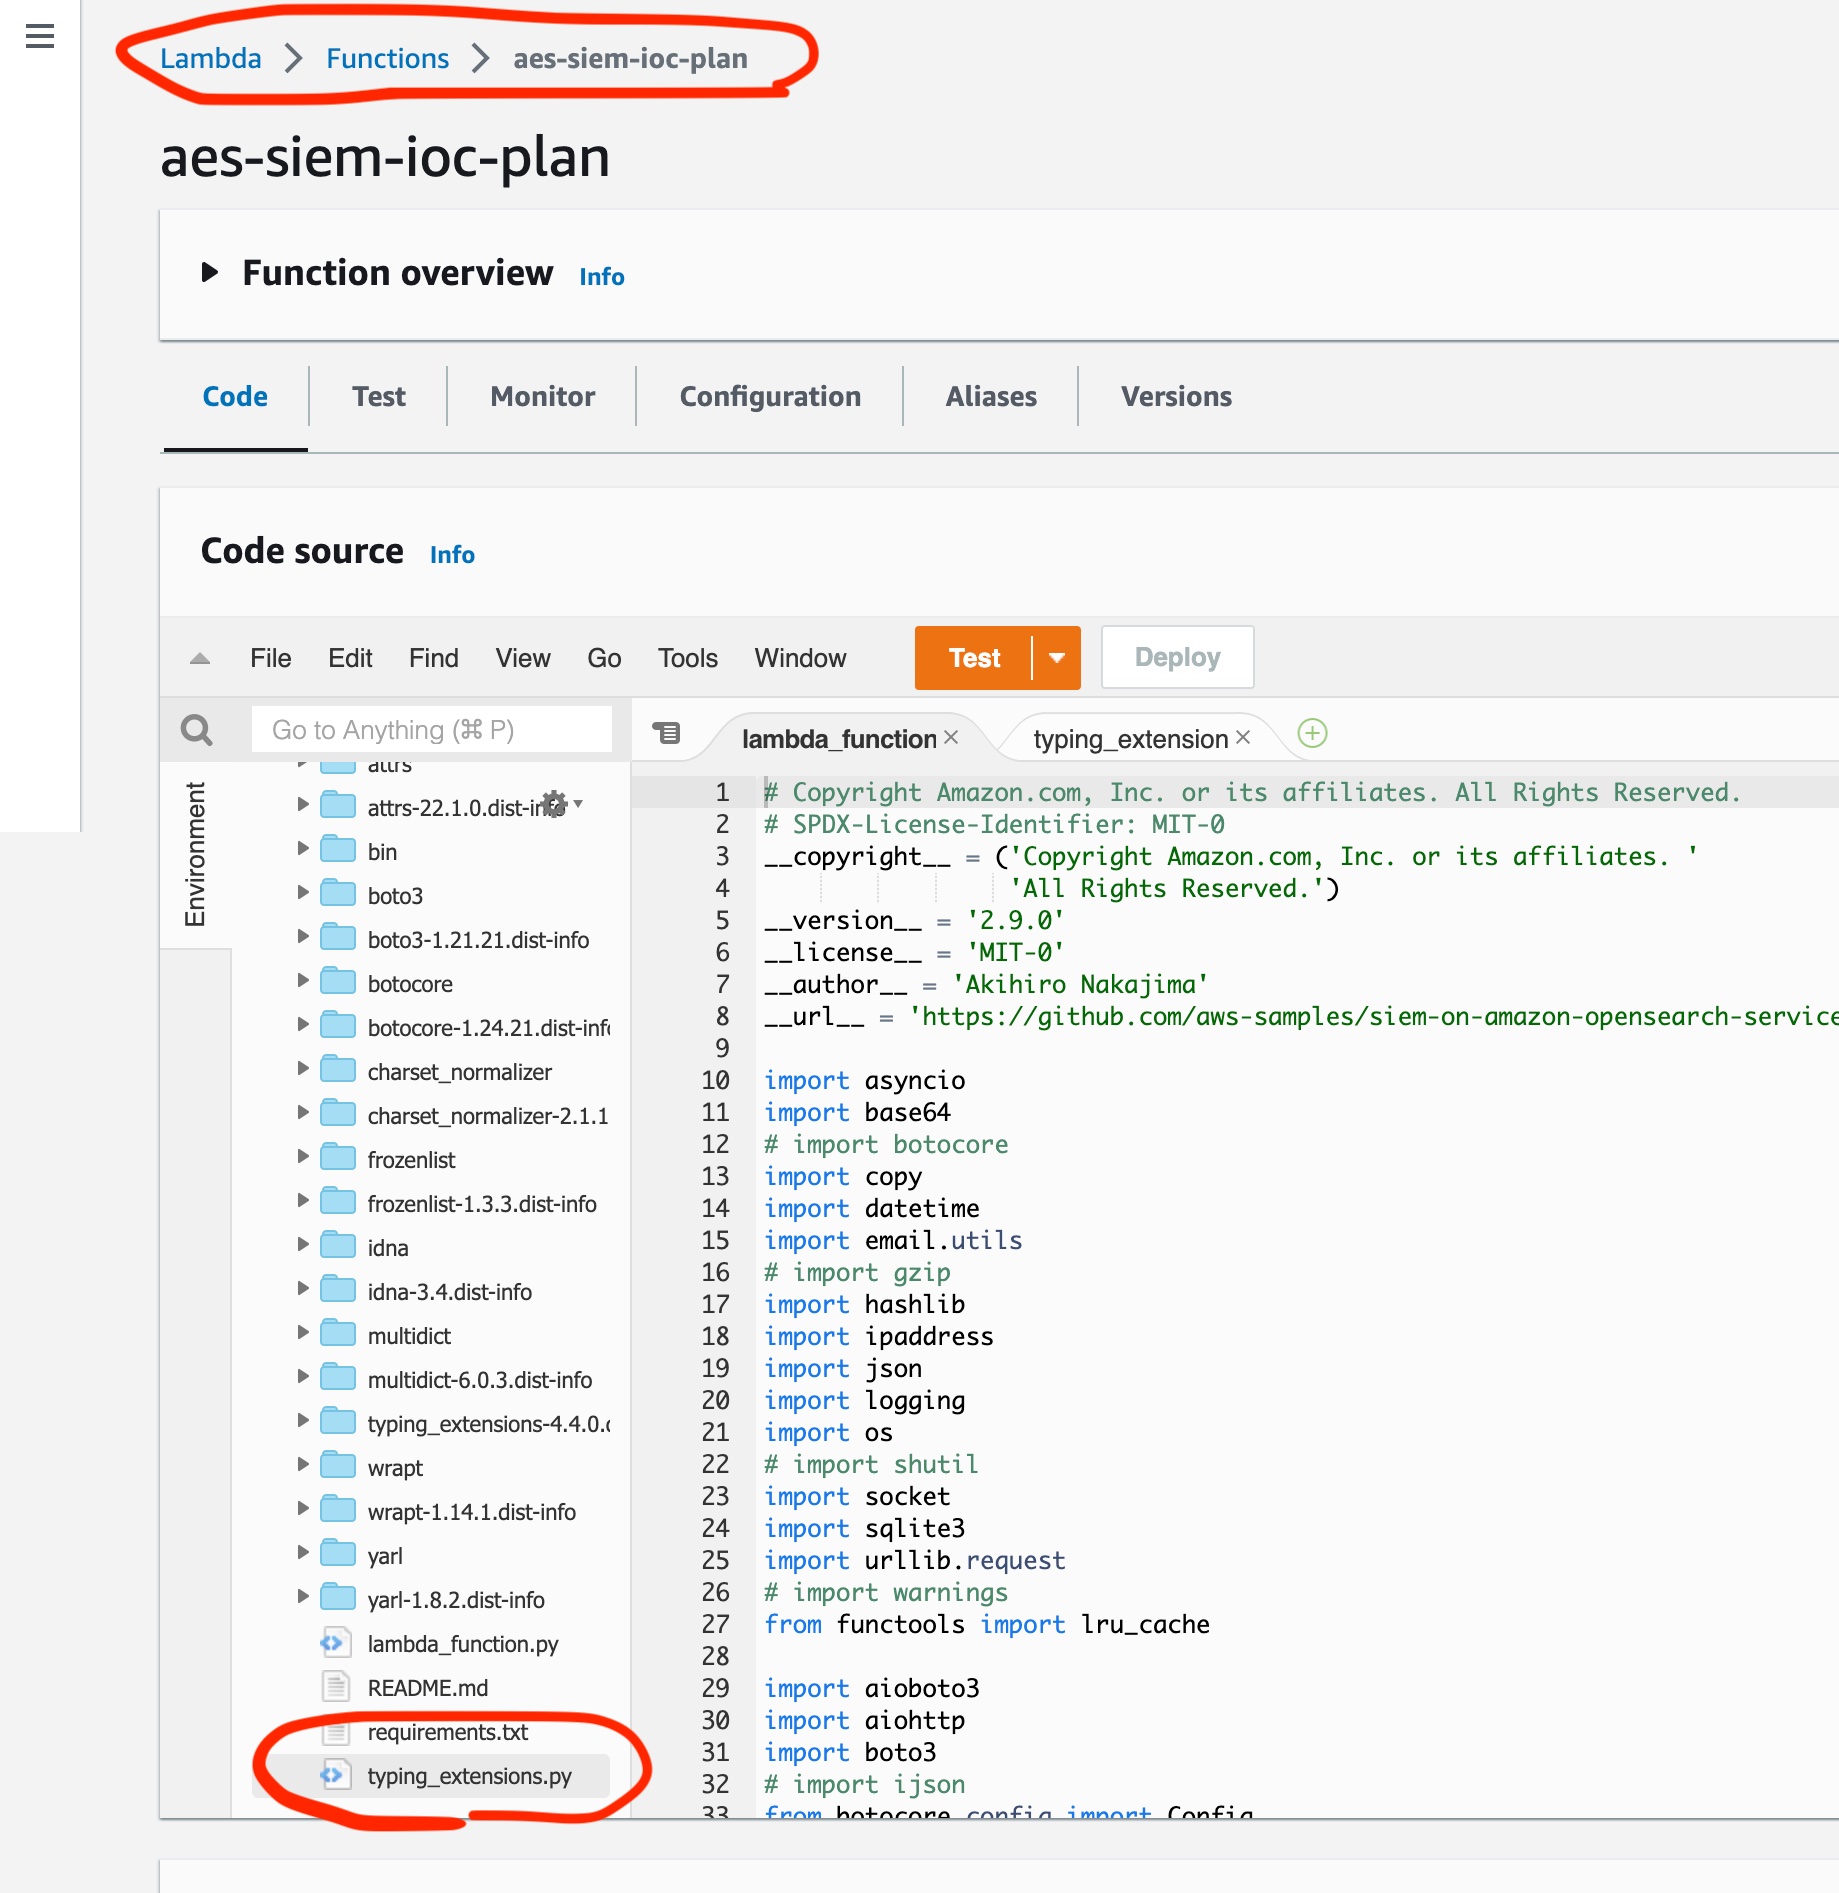The width and height of the screenshot is (1839, 1893).
Task: Switch to the typing_extension editor tab
Action: point(1129,738)
